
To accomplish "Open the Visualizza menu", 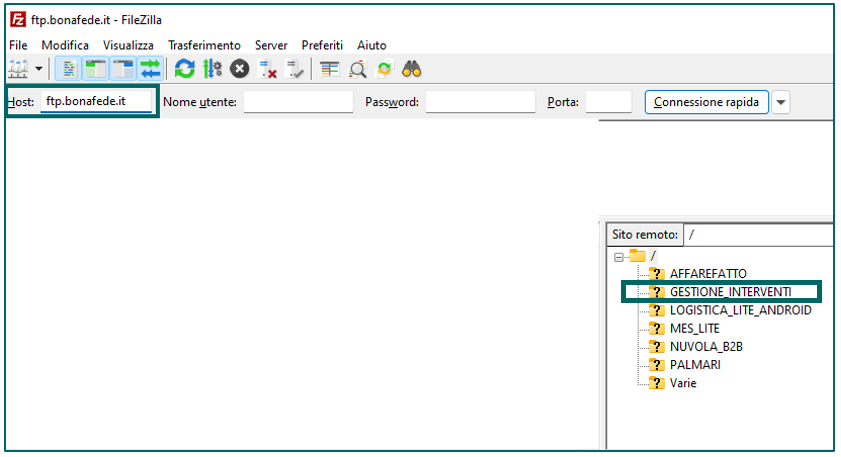I will 128,45.
